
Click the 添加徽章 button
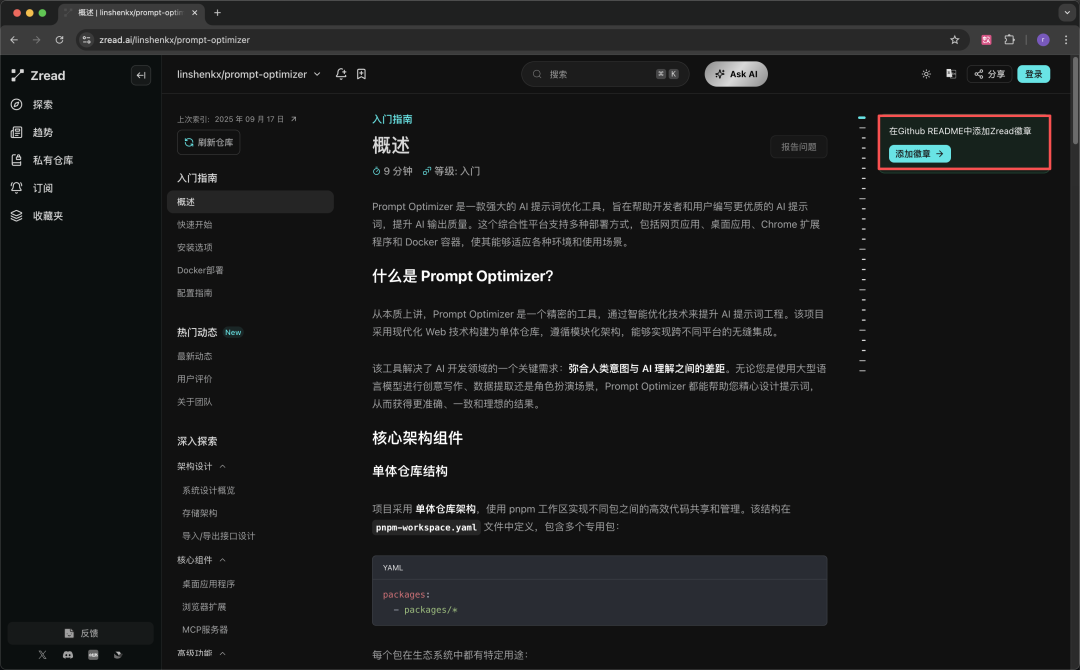pyautogui.click(x=920, y=154)
